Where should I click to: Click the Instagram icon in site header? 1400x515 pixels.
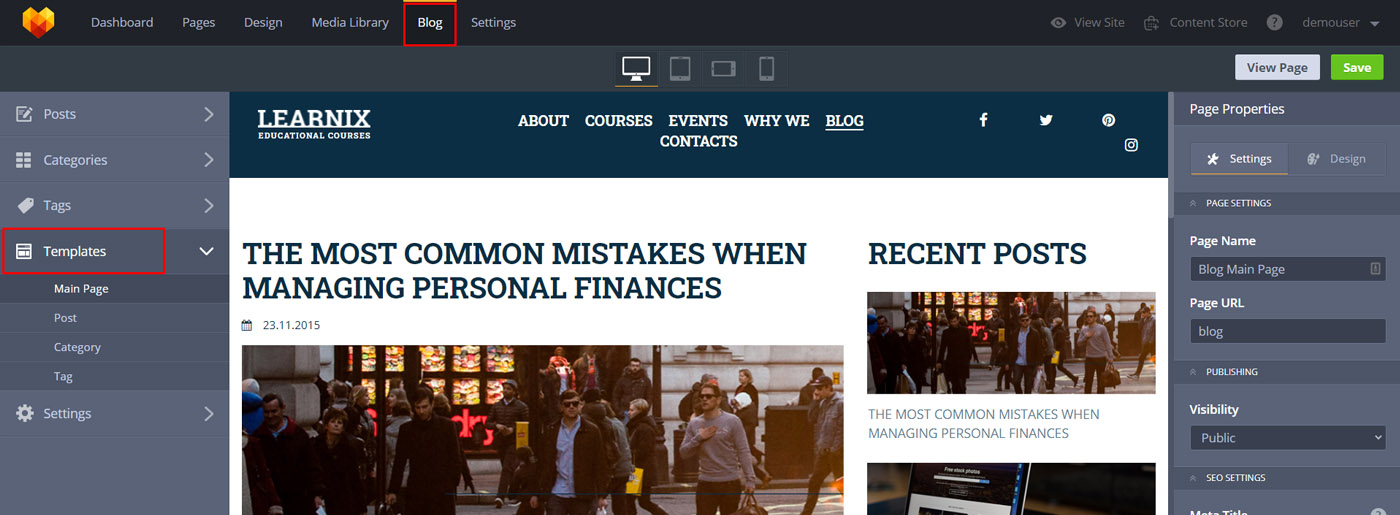pyautogui.click(x=1131, y=145)
